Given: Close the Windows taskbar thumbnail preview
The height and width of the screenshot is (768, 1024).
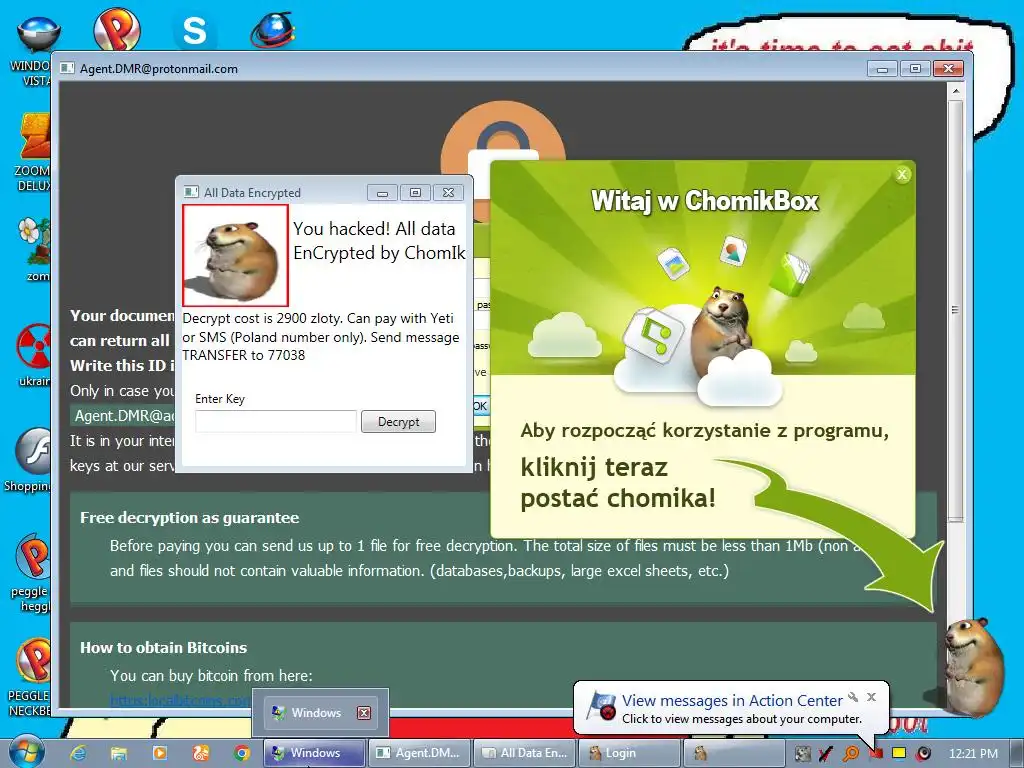Looking at the screenshot, I should coord(364,712).
